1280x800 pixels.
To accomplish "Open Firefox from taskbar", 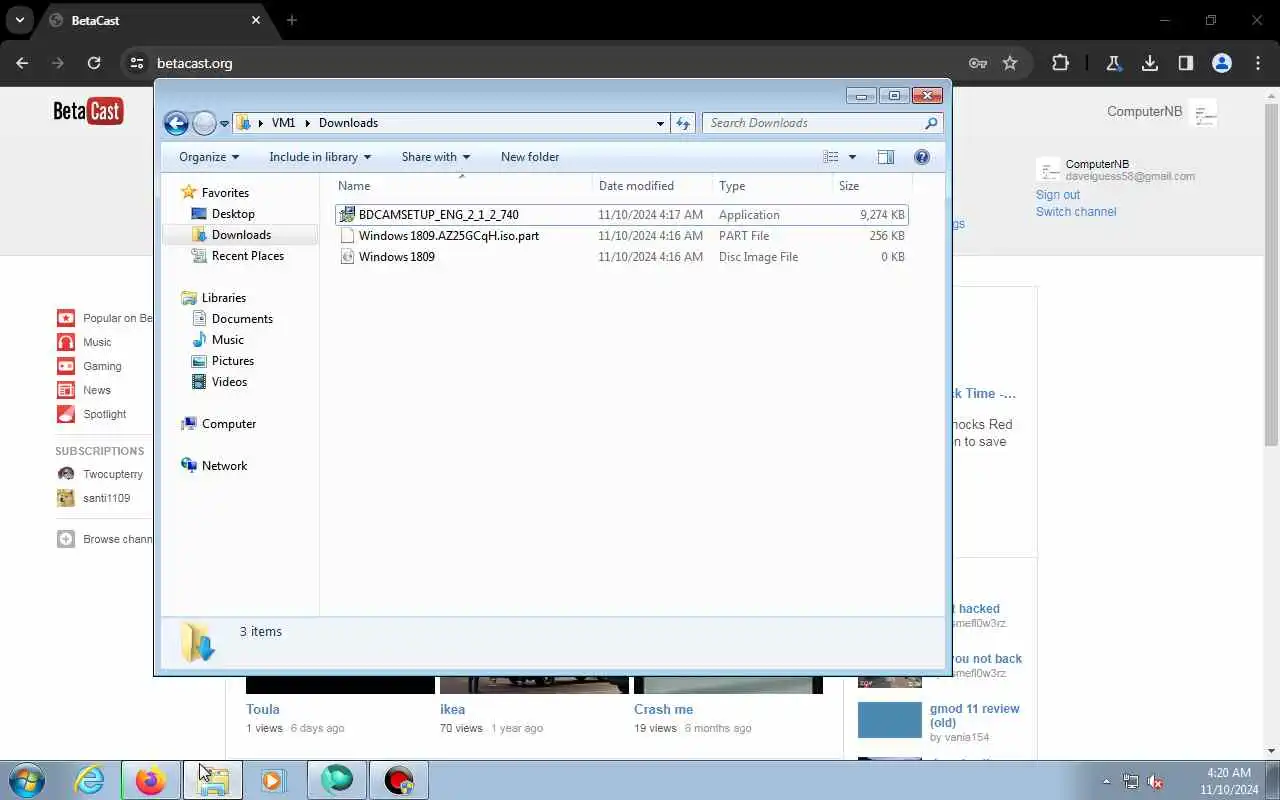I will [x=151, y=780].
